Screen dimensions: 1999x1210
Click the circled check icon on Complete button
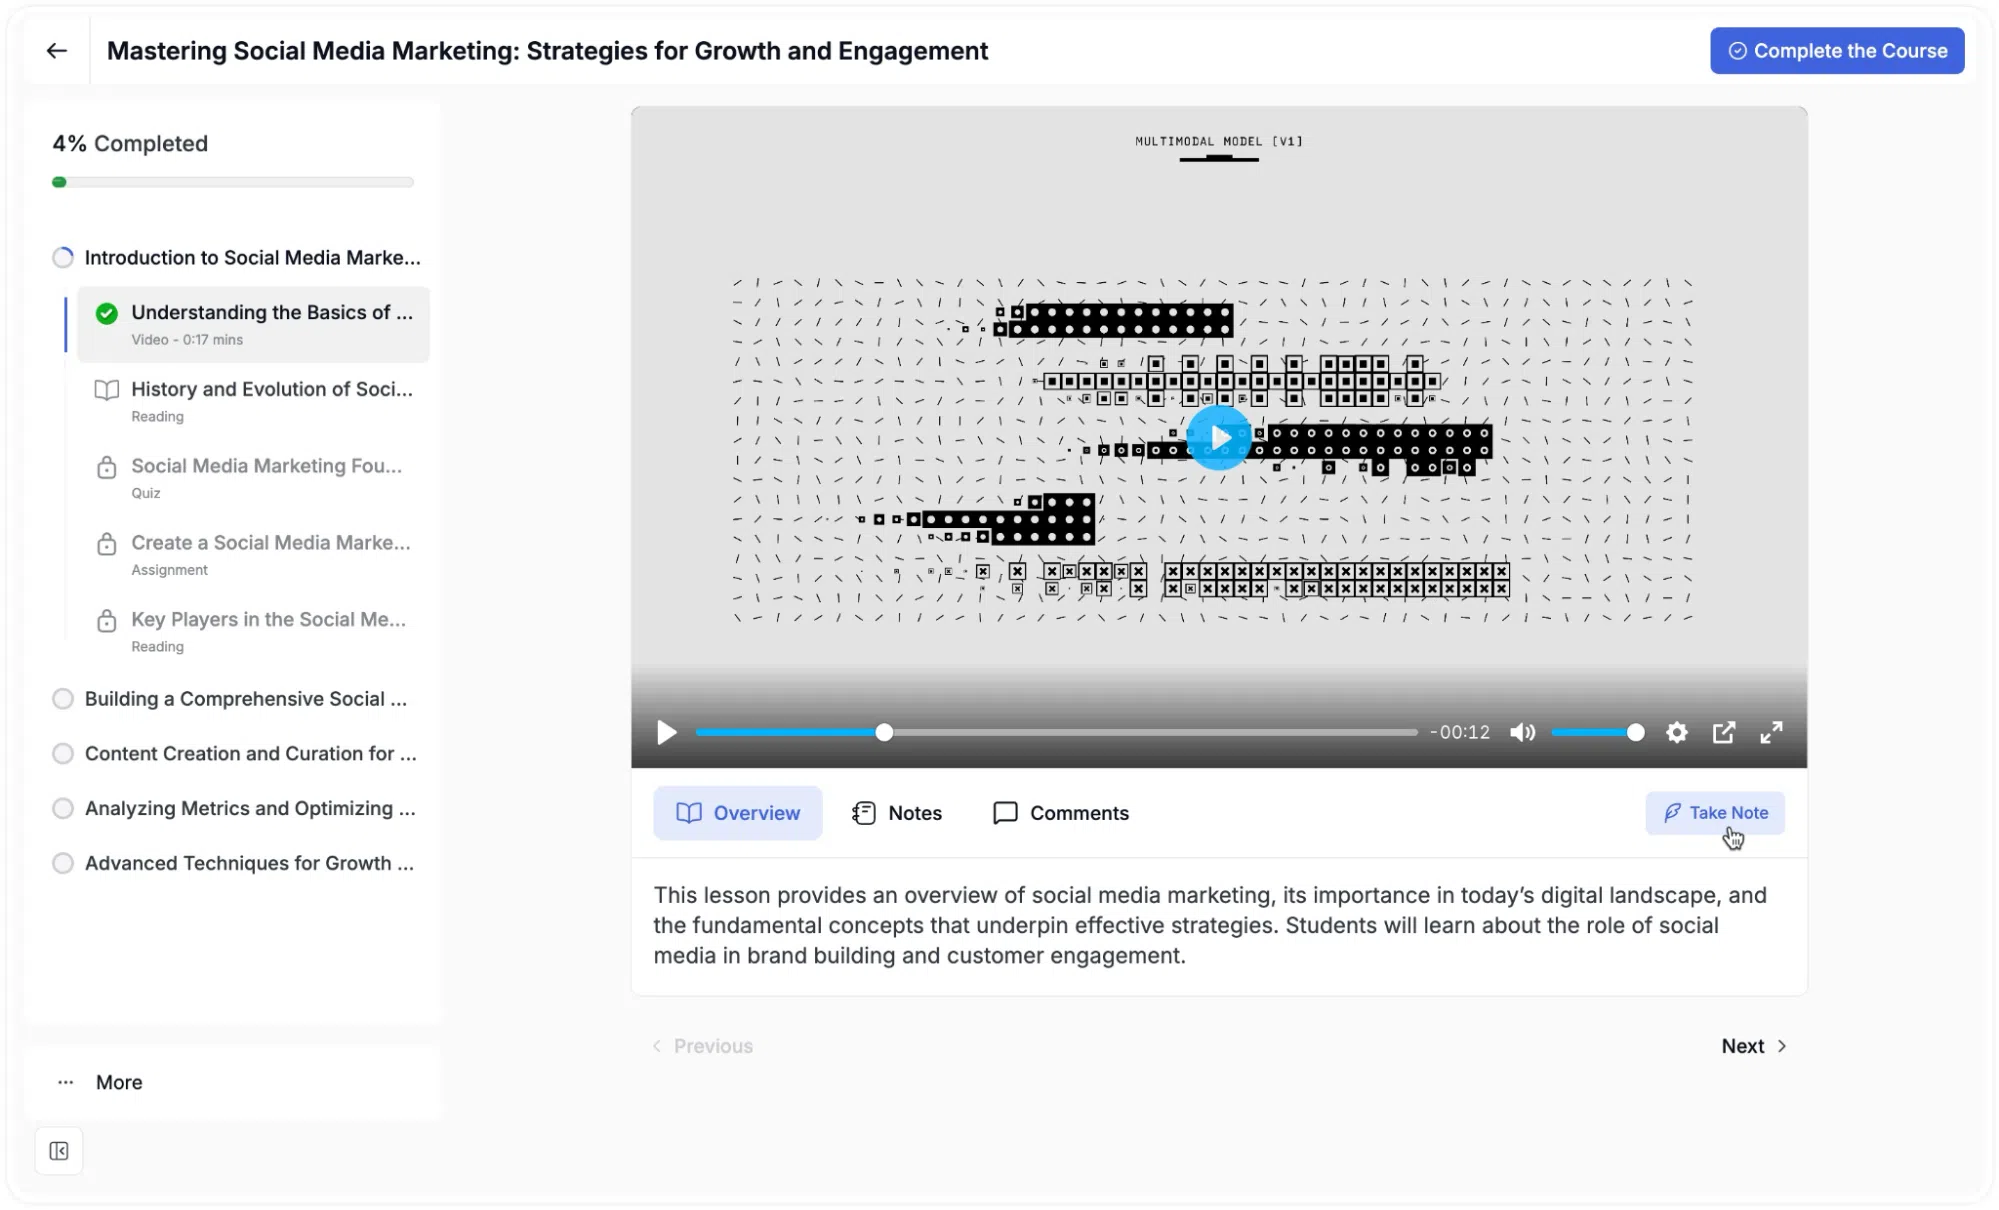click(x=1737, y=50)
